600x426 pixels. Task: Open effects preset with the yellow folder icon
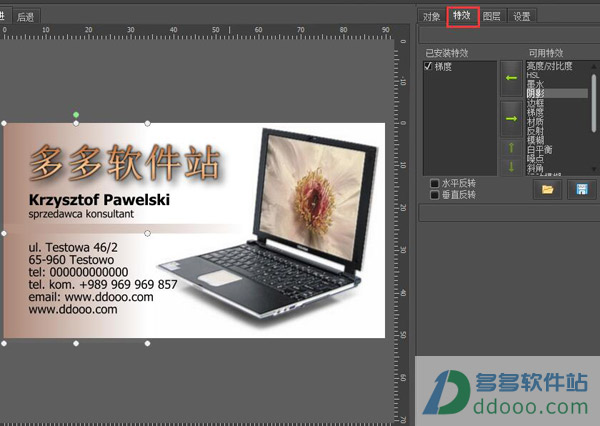click(x=548, y=189)
